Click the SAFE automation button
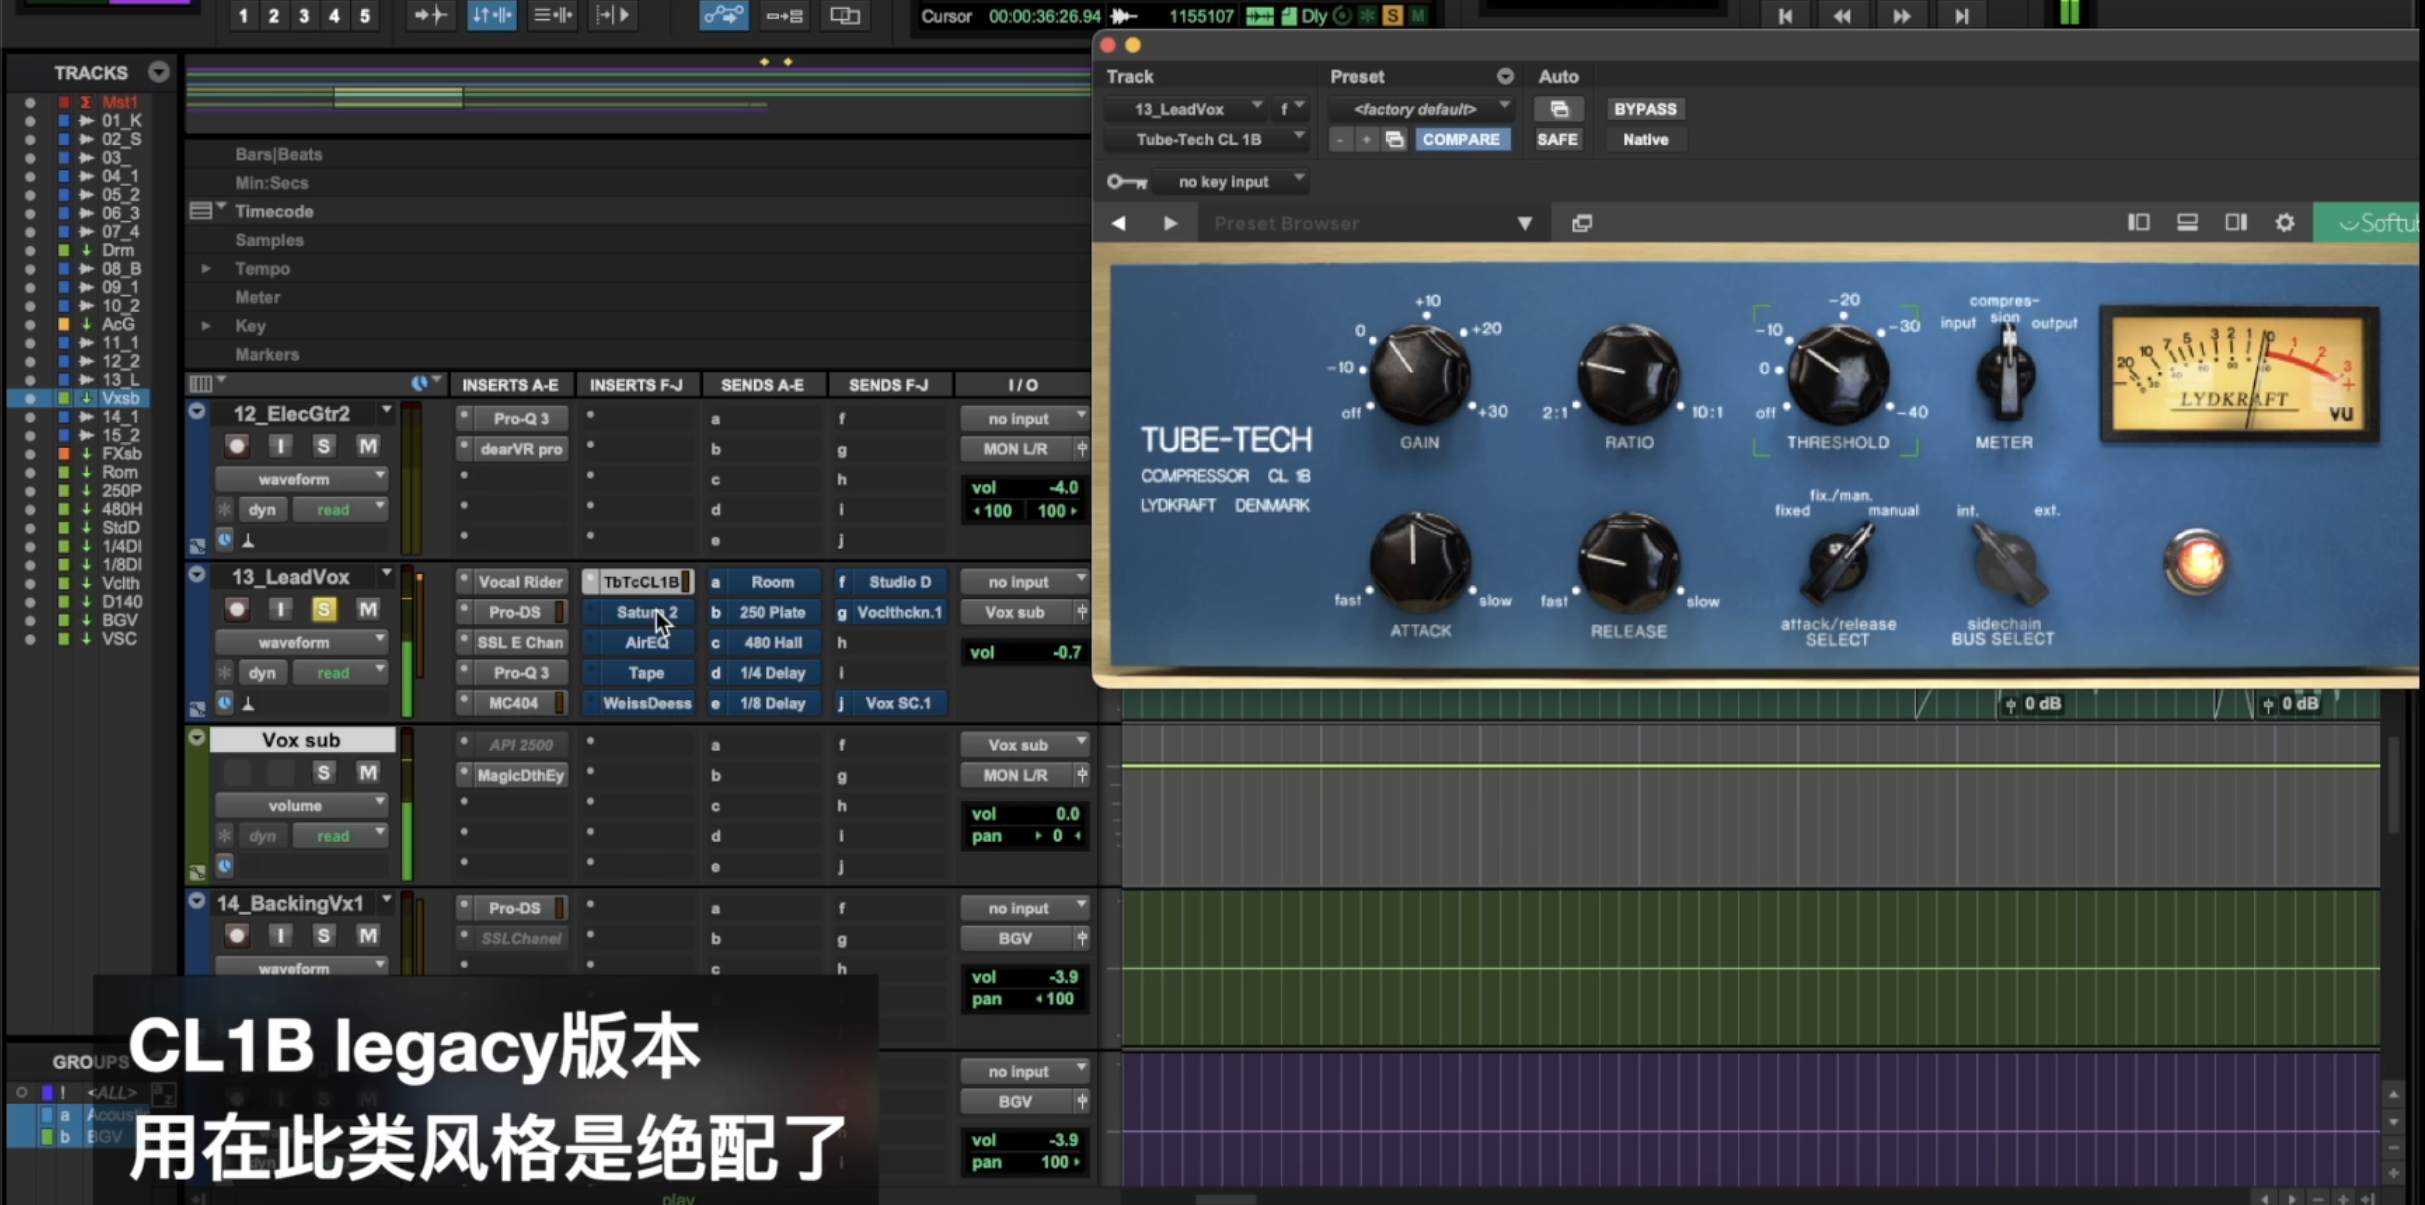 coord(1557,139)
